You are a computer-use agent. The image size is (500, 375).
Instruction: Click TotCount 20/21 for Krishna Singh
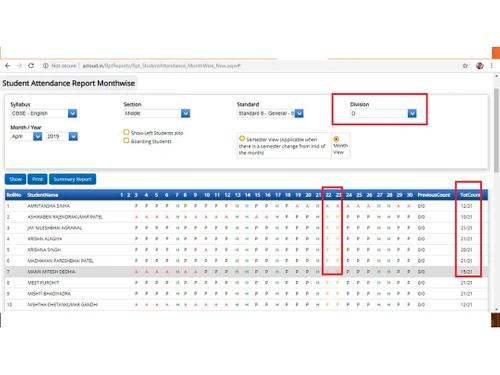point(466,250)
